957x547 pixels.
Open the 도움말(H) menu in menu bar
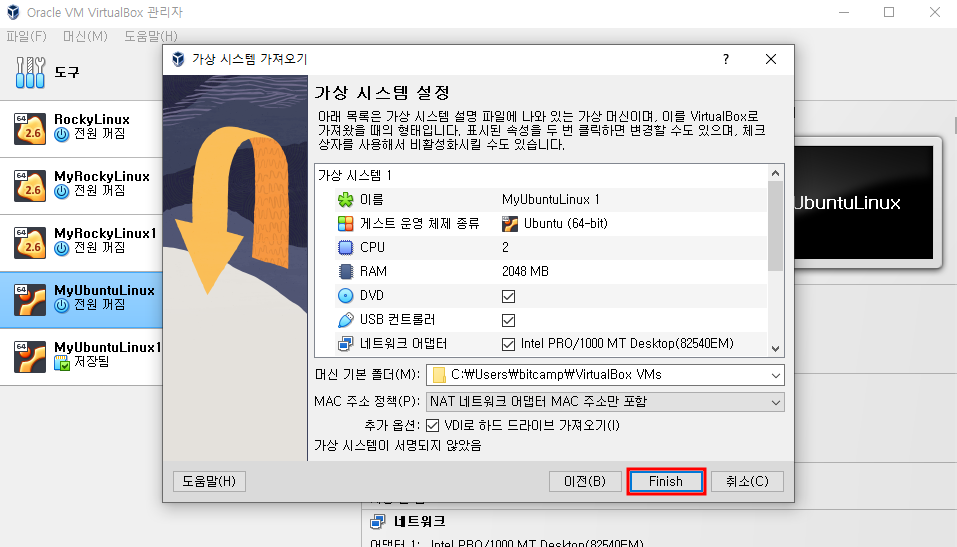tap(151, 37)
